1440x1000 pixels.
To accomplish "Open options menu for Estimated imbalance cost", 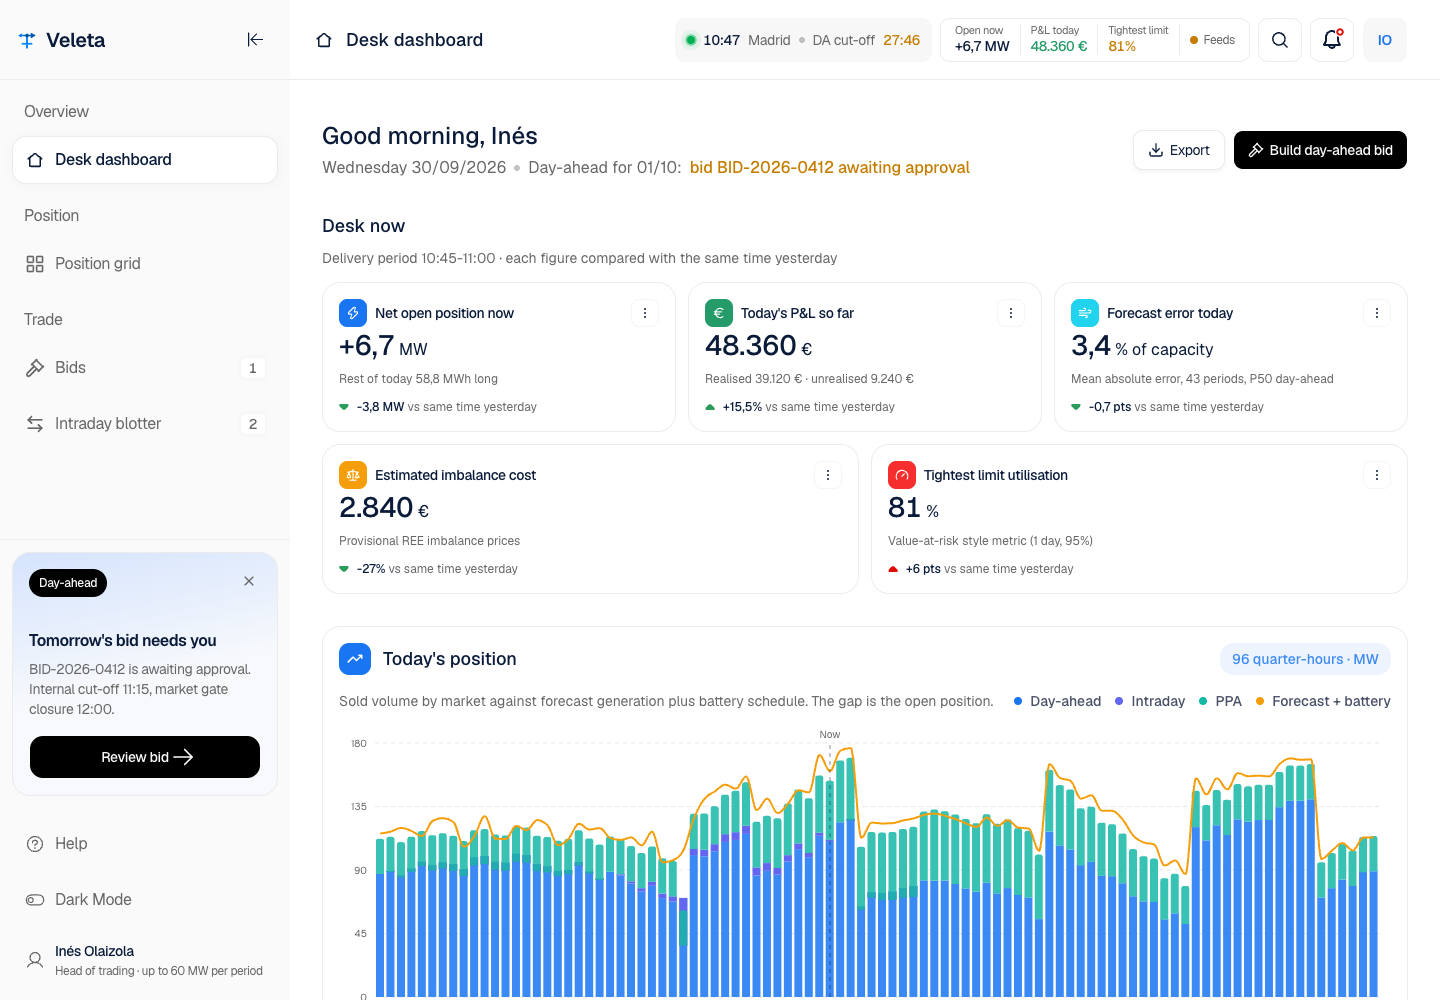I will tap(828, 475).
